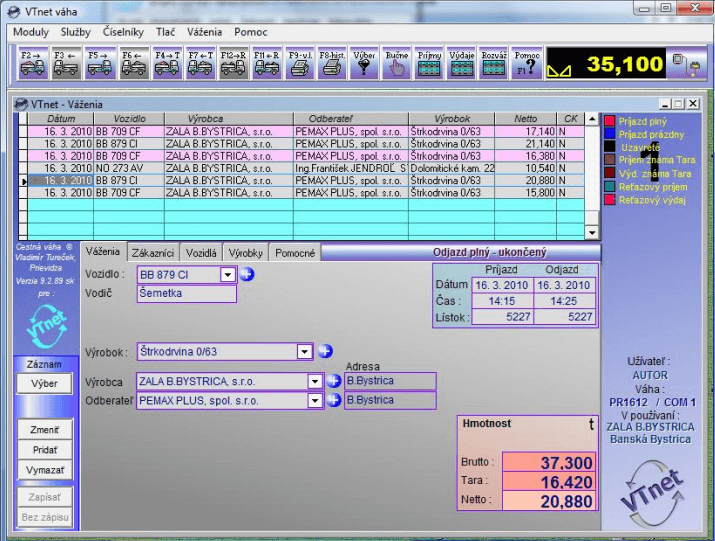Viewport: 715px width, 541px height.
Task: Click the Pridať button
Action: pos(45,450)
